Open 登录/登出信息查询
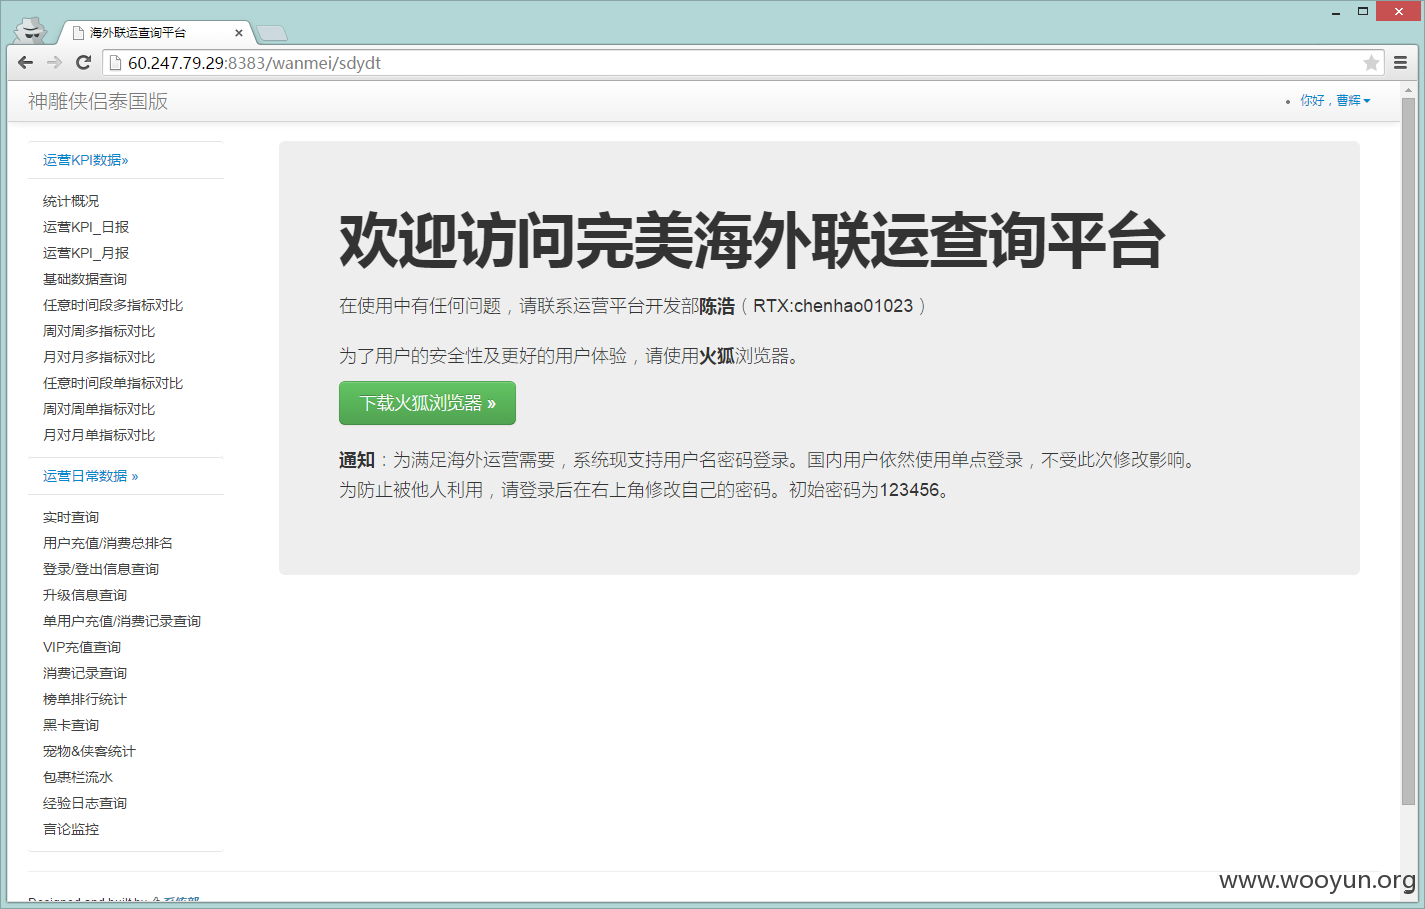 101,569
